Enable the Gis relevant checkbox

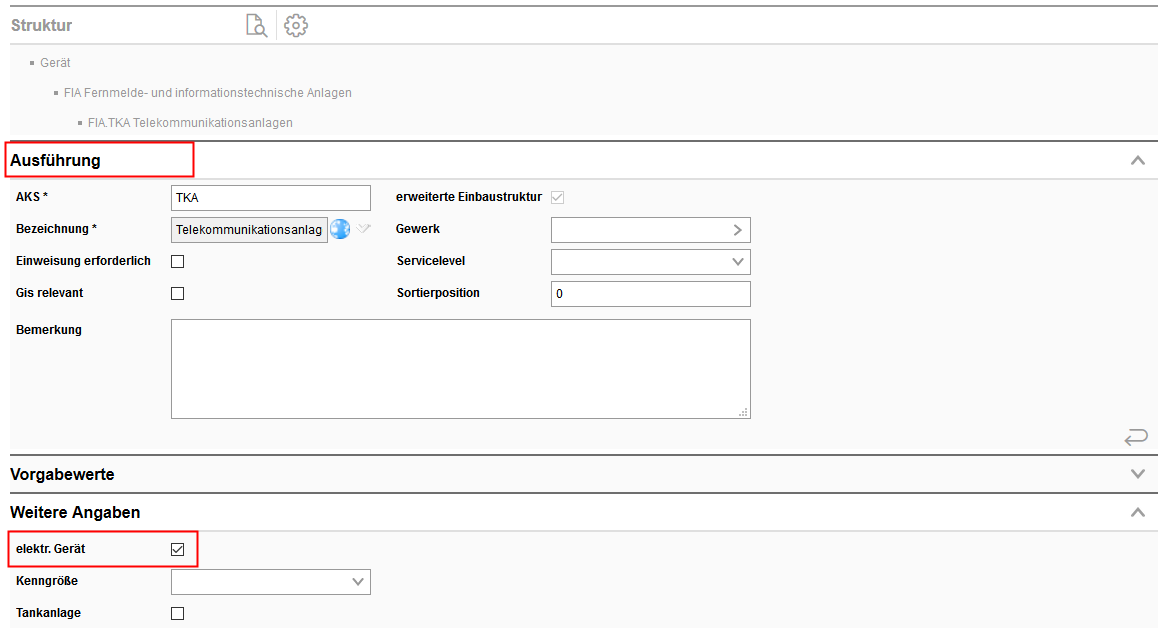[x=178, y=294]
